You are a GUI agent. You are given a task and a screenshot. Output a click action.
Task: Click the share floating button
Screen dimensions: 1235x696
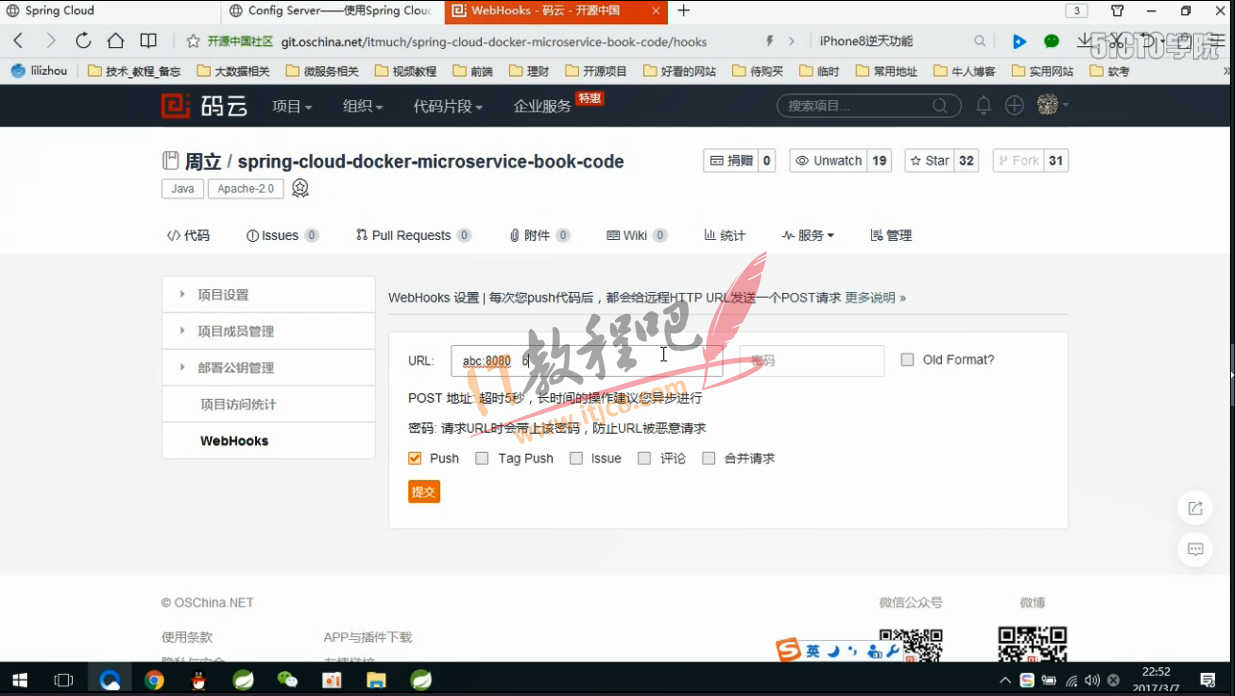coord(1195,508)
